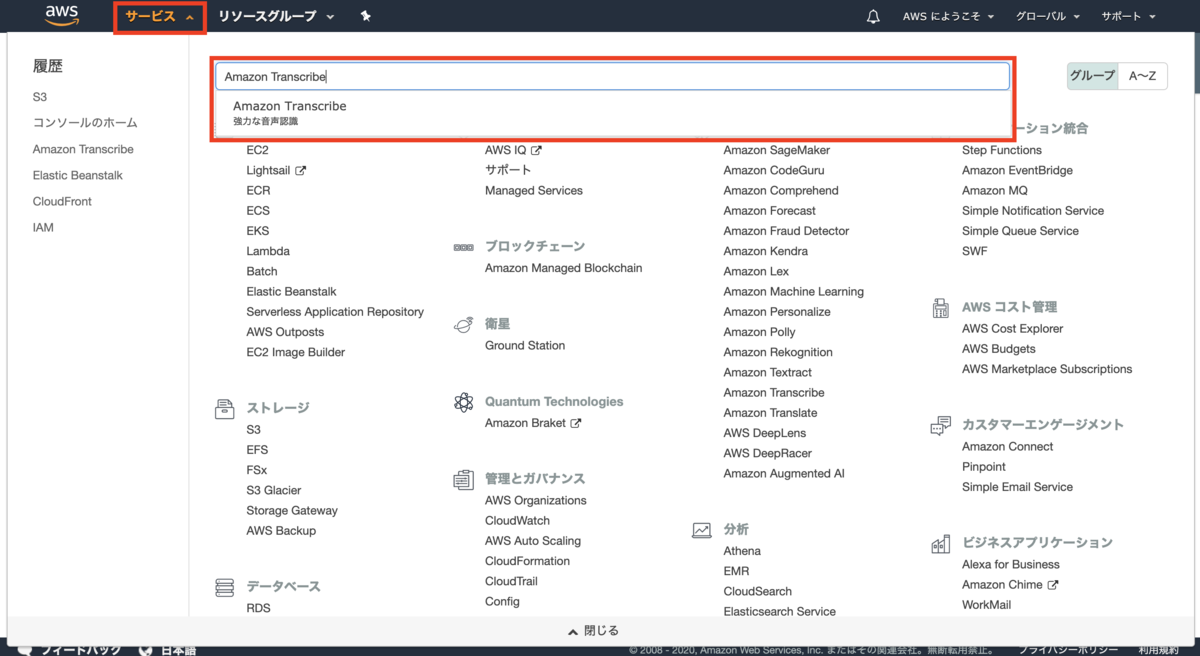Close the services panel with 閉じる
The image size is (1200, 656).
point(594,631)
